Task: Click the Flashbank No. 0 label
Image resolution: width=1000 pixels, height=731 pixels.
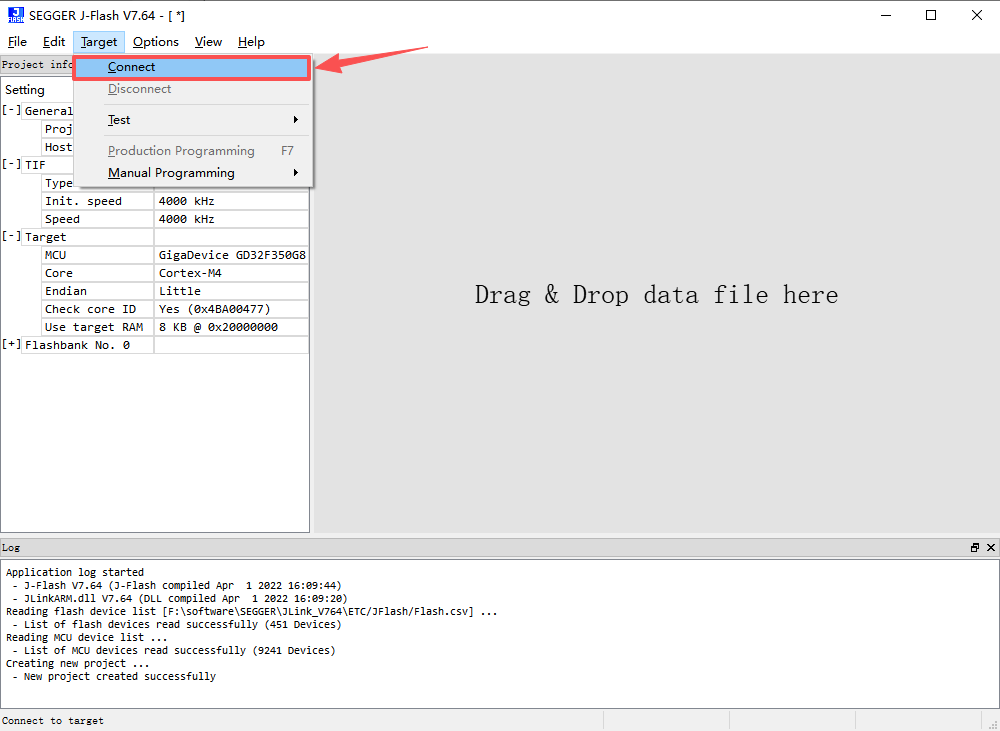Action: (x=88, y=345)
